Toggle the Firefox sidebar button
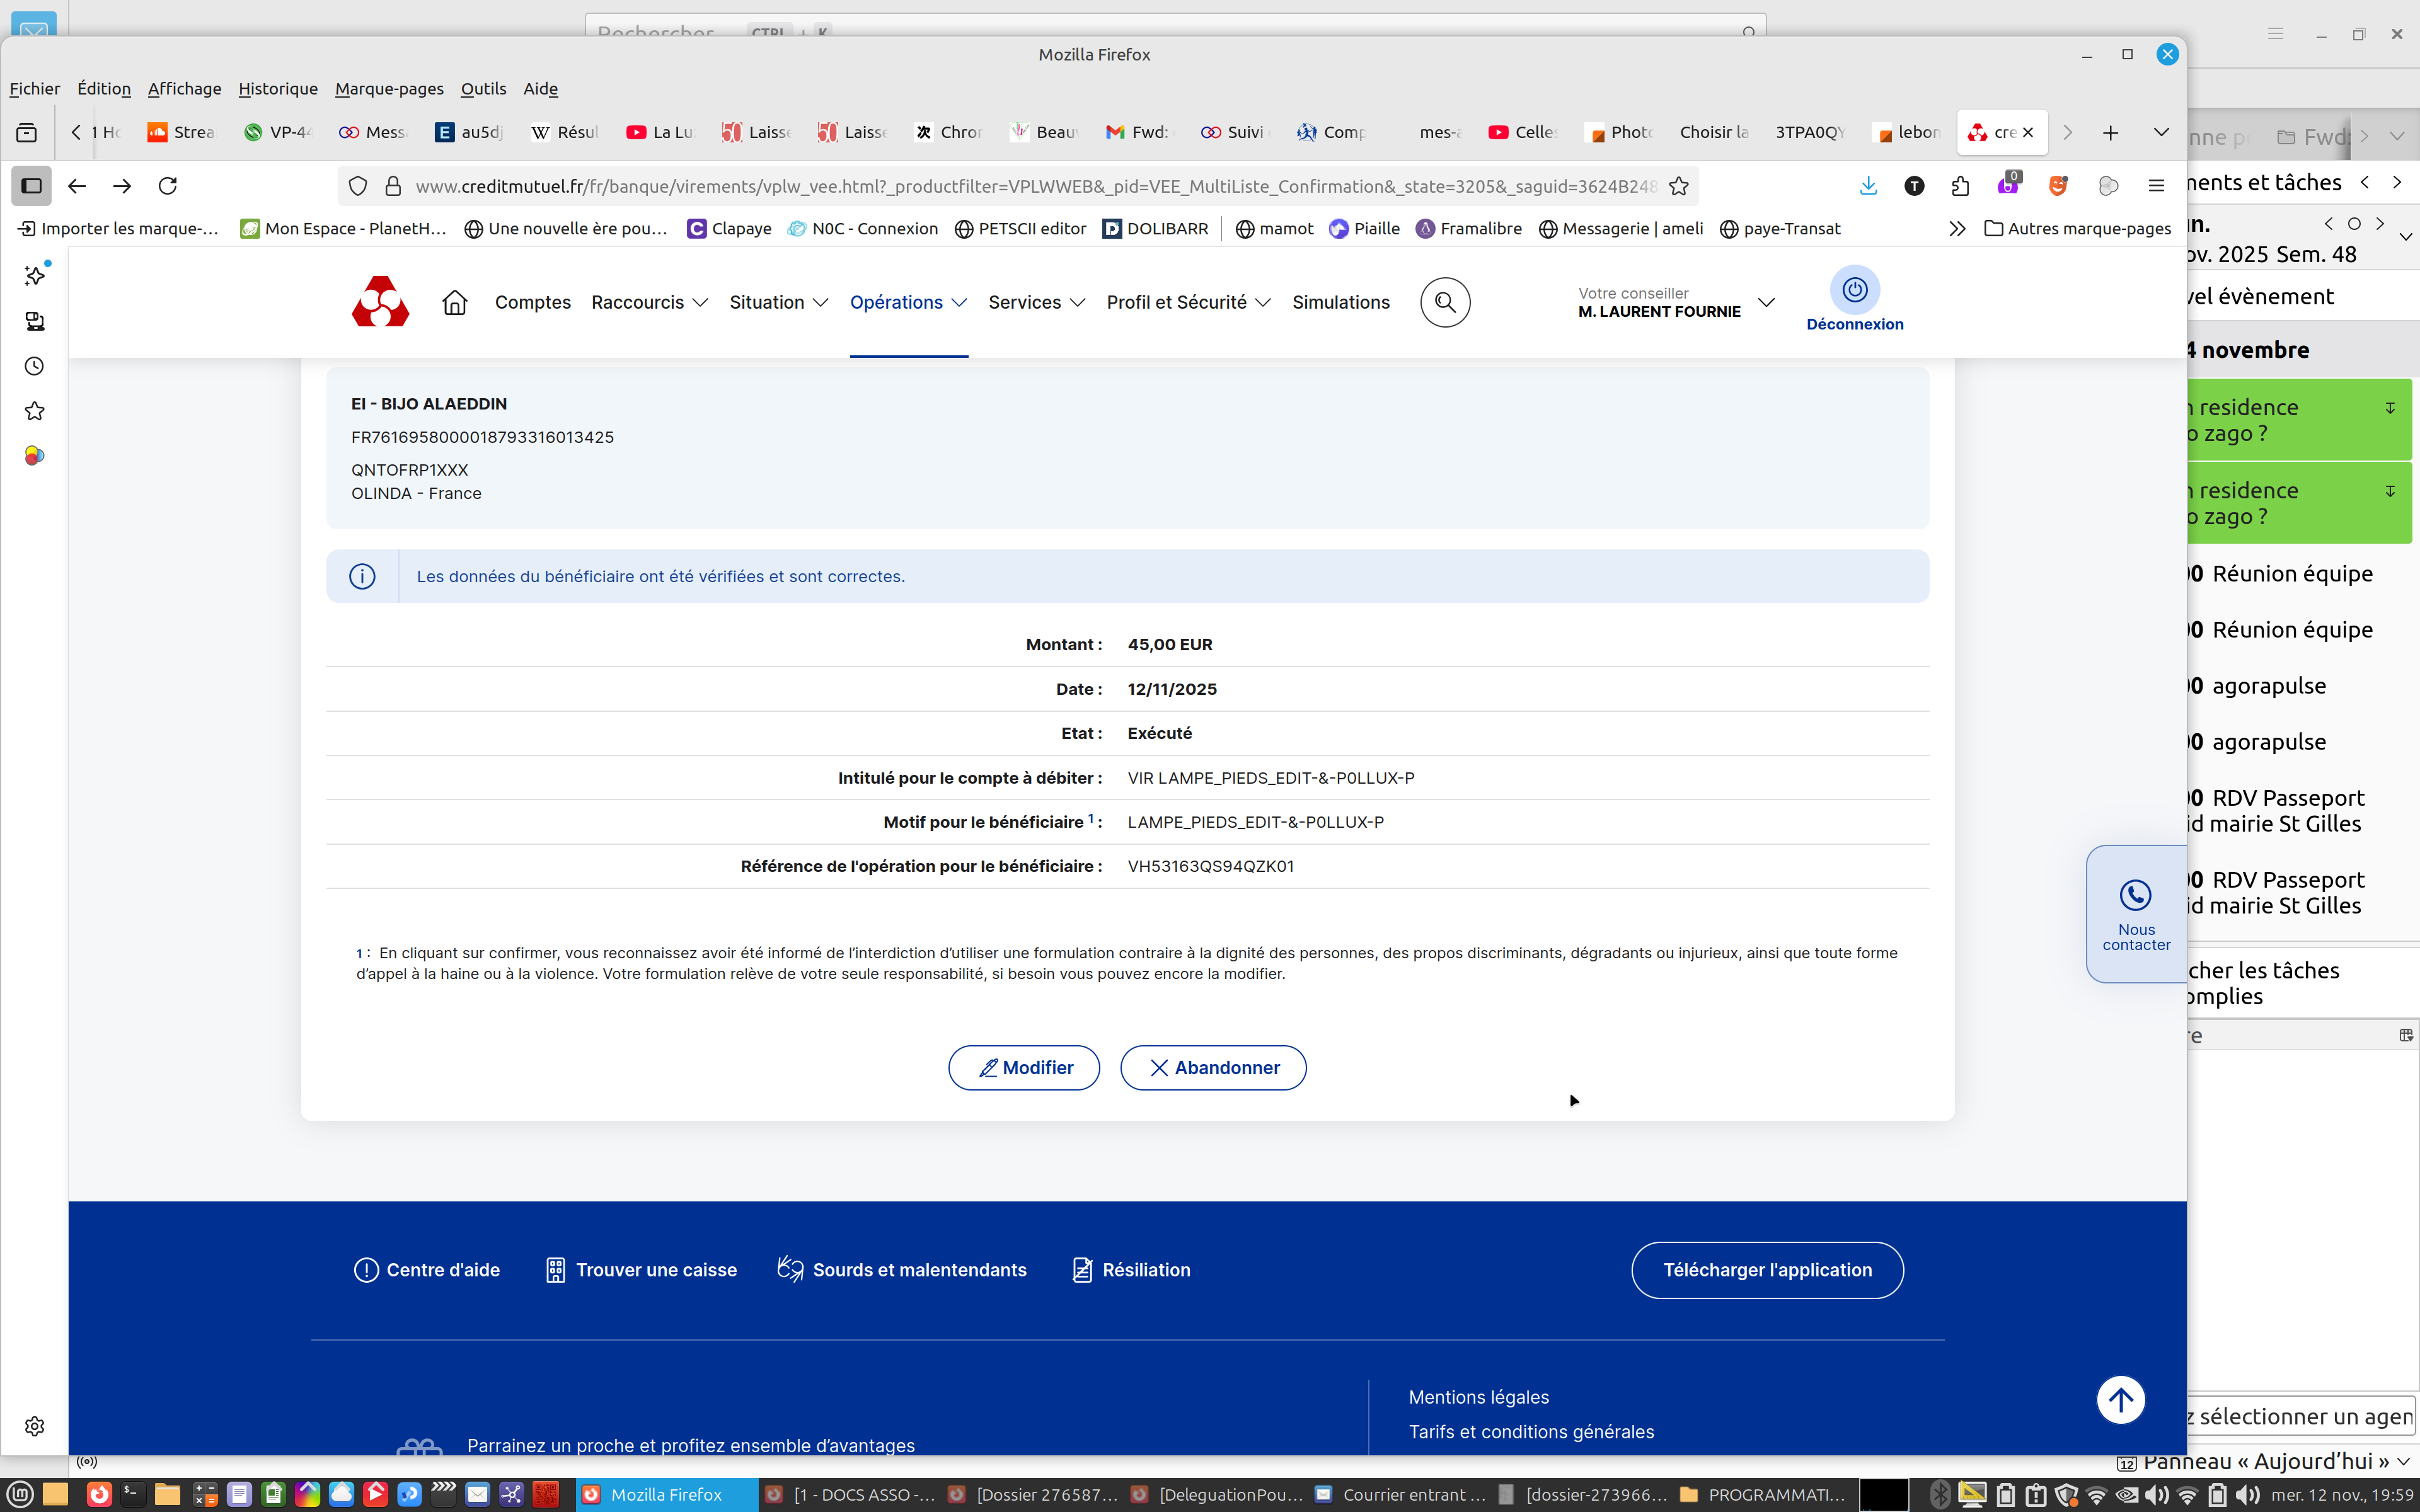Screen dimensions: 2420x1512 (32, 186)
